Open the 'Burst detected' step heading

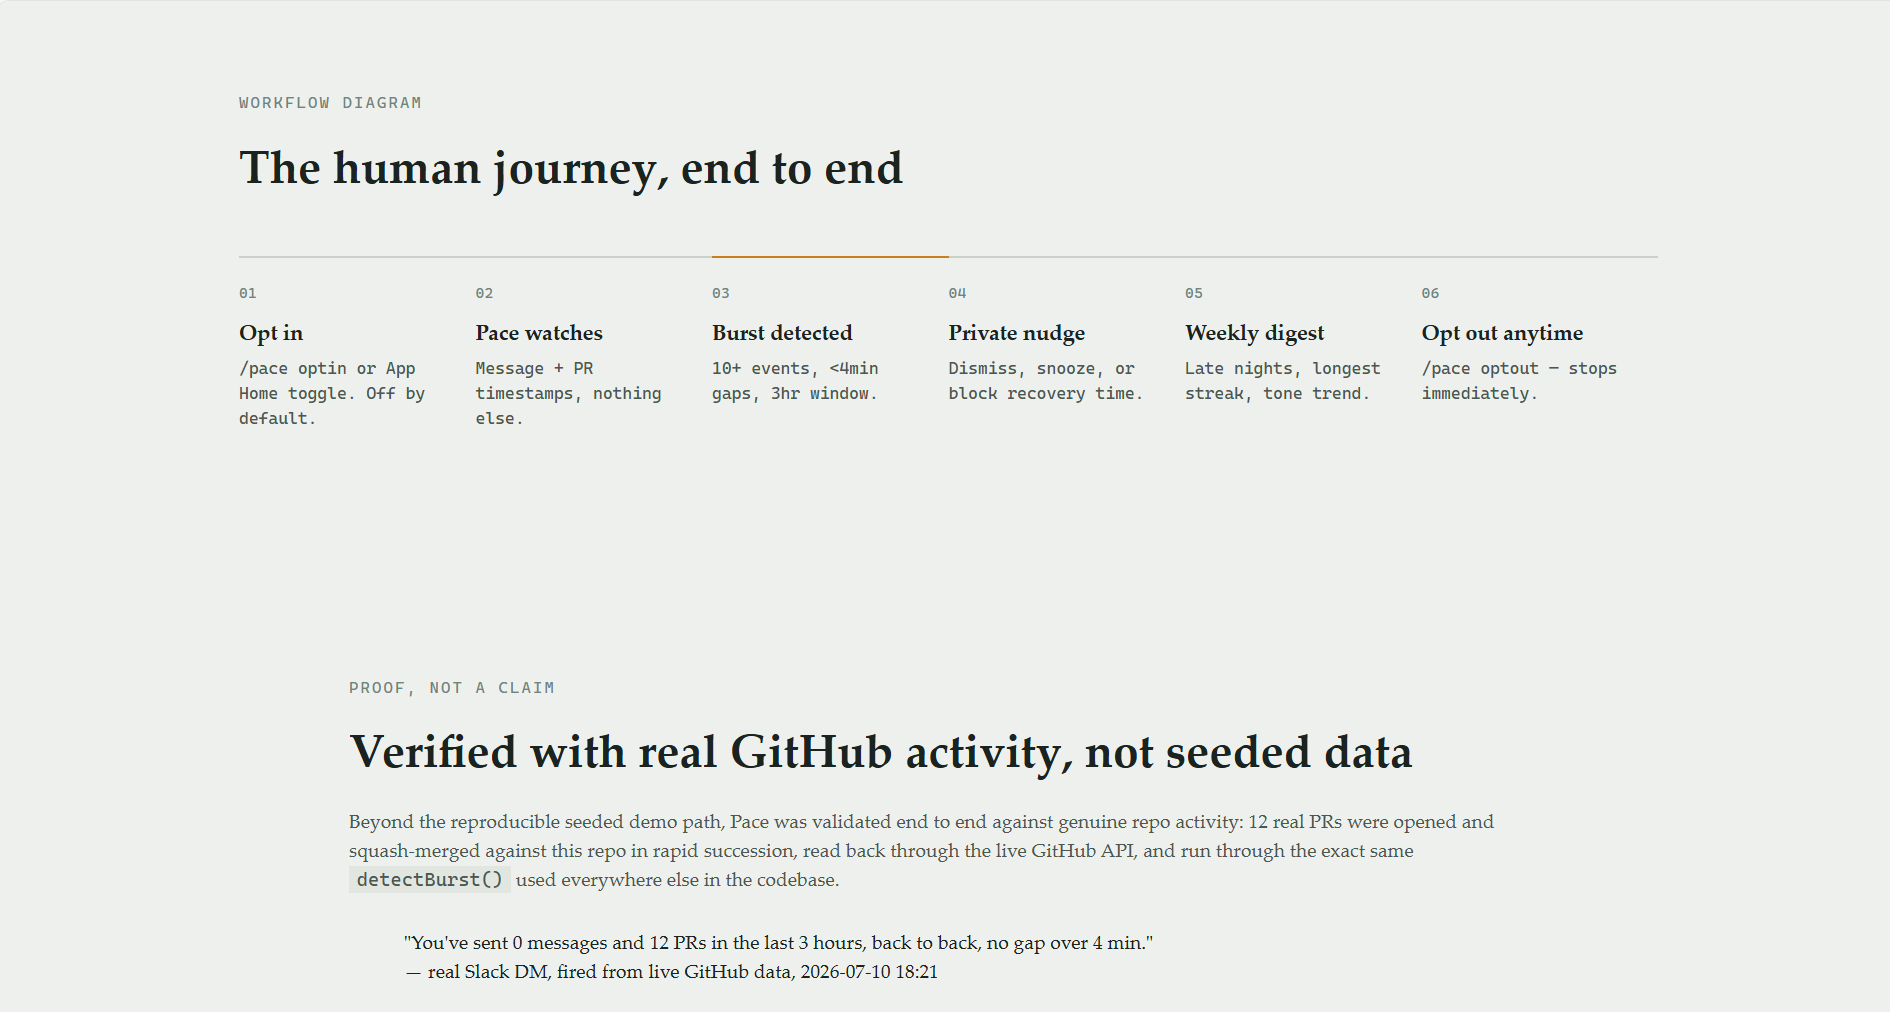782,333
